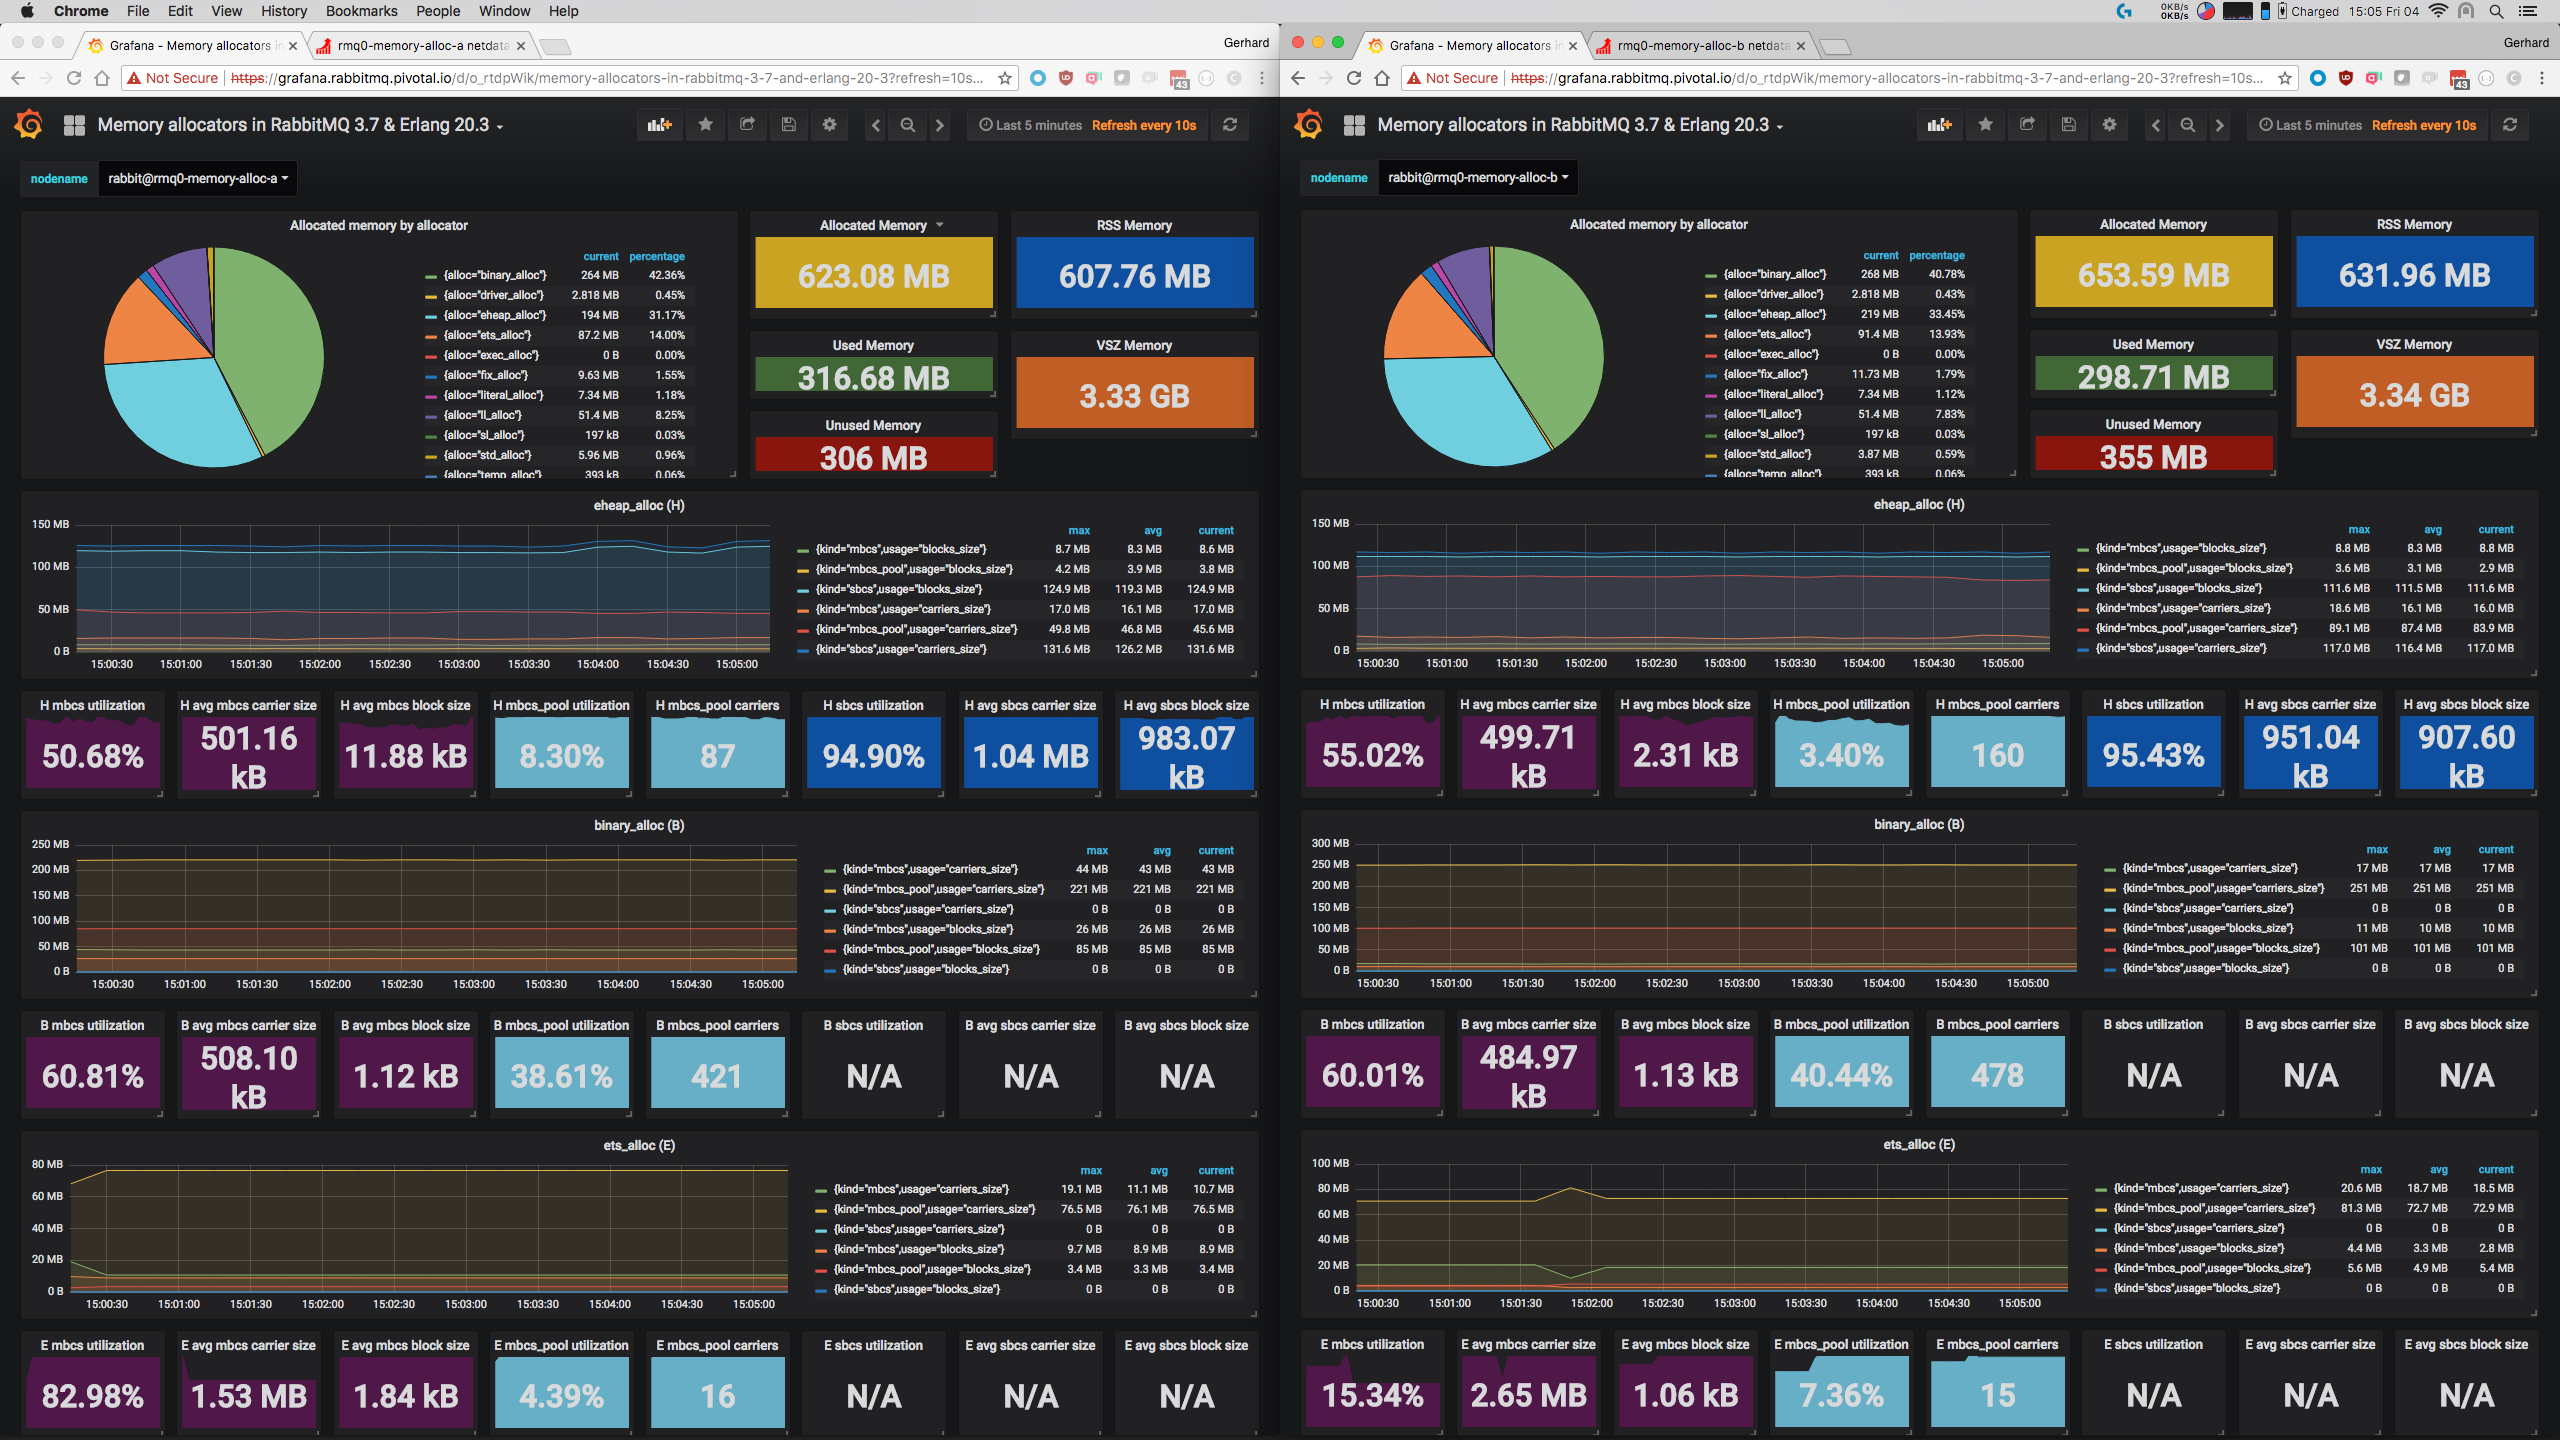Click left RSS Memory 607.76 MB panel

[1134, 275]
